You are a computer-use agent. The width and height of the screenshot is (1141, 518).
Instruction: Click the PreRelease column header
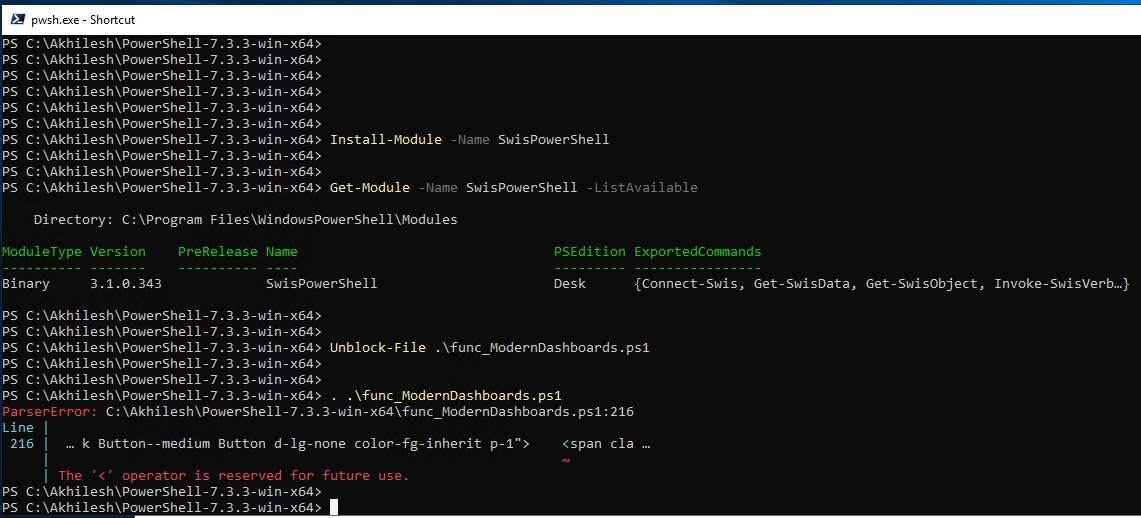tap(218, 252)
